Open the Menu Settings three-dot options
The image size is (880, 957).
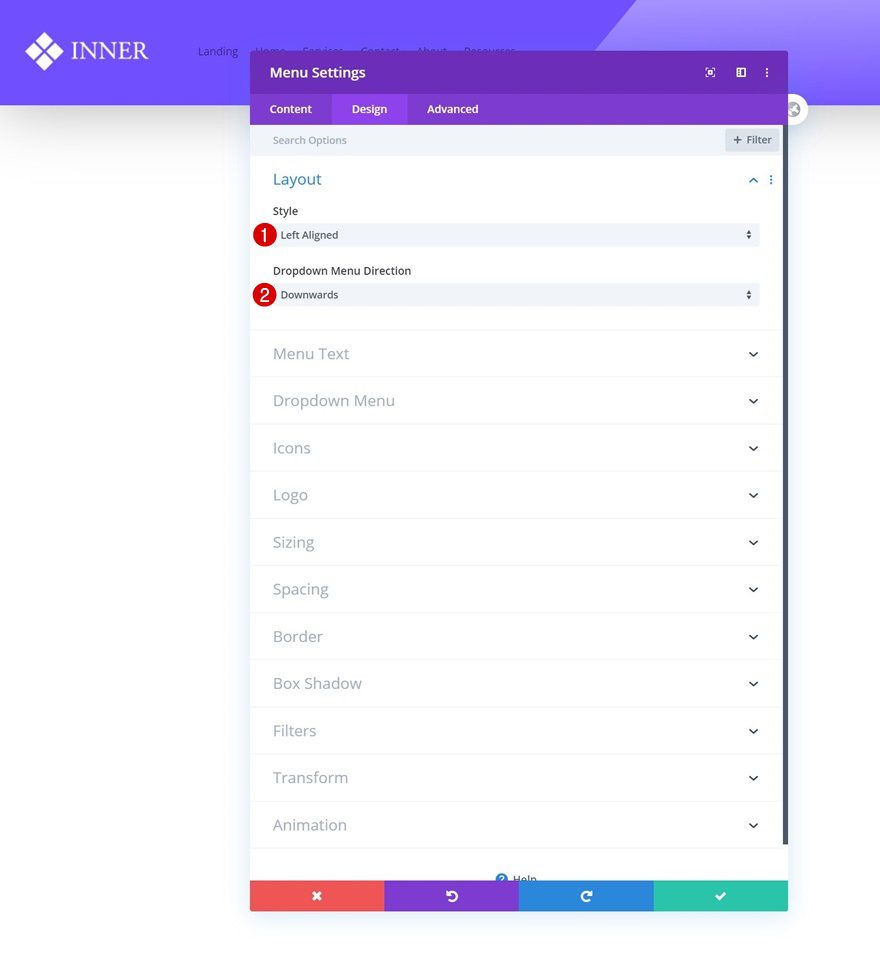767,73
